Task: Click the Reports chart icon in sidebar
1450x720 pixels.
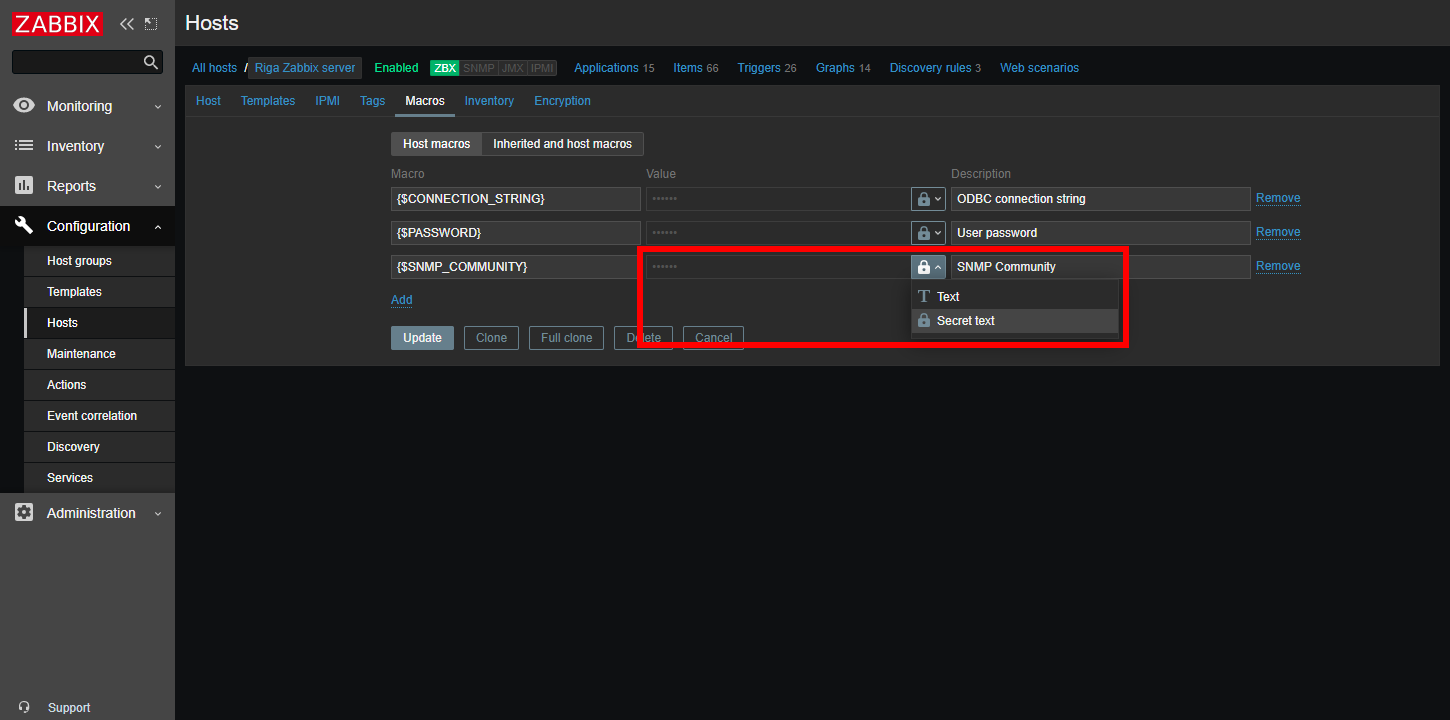Action: (x=23, y=186)
